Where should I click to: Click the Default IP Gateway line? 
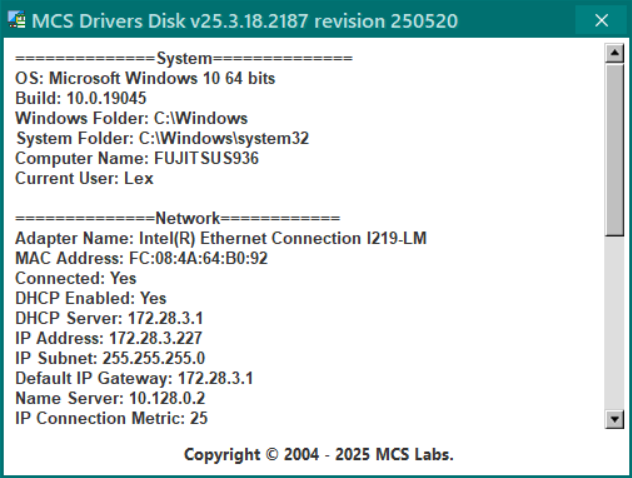(134, 378)
